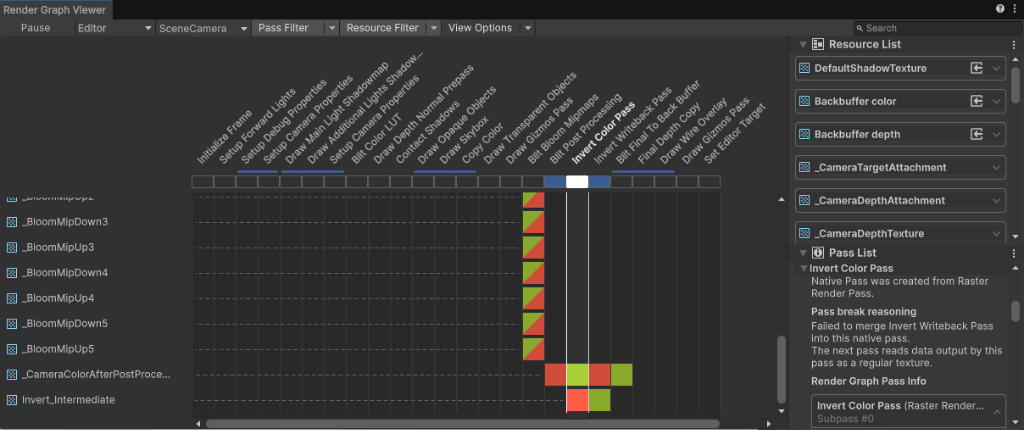Open the SceneCamera selection dropdown
Screen dimensions: 1024x430
202,28
